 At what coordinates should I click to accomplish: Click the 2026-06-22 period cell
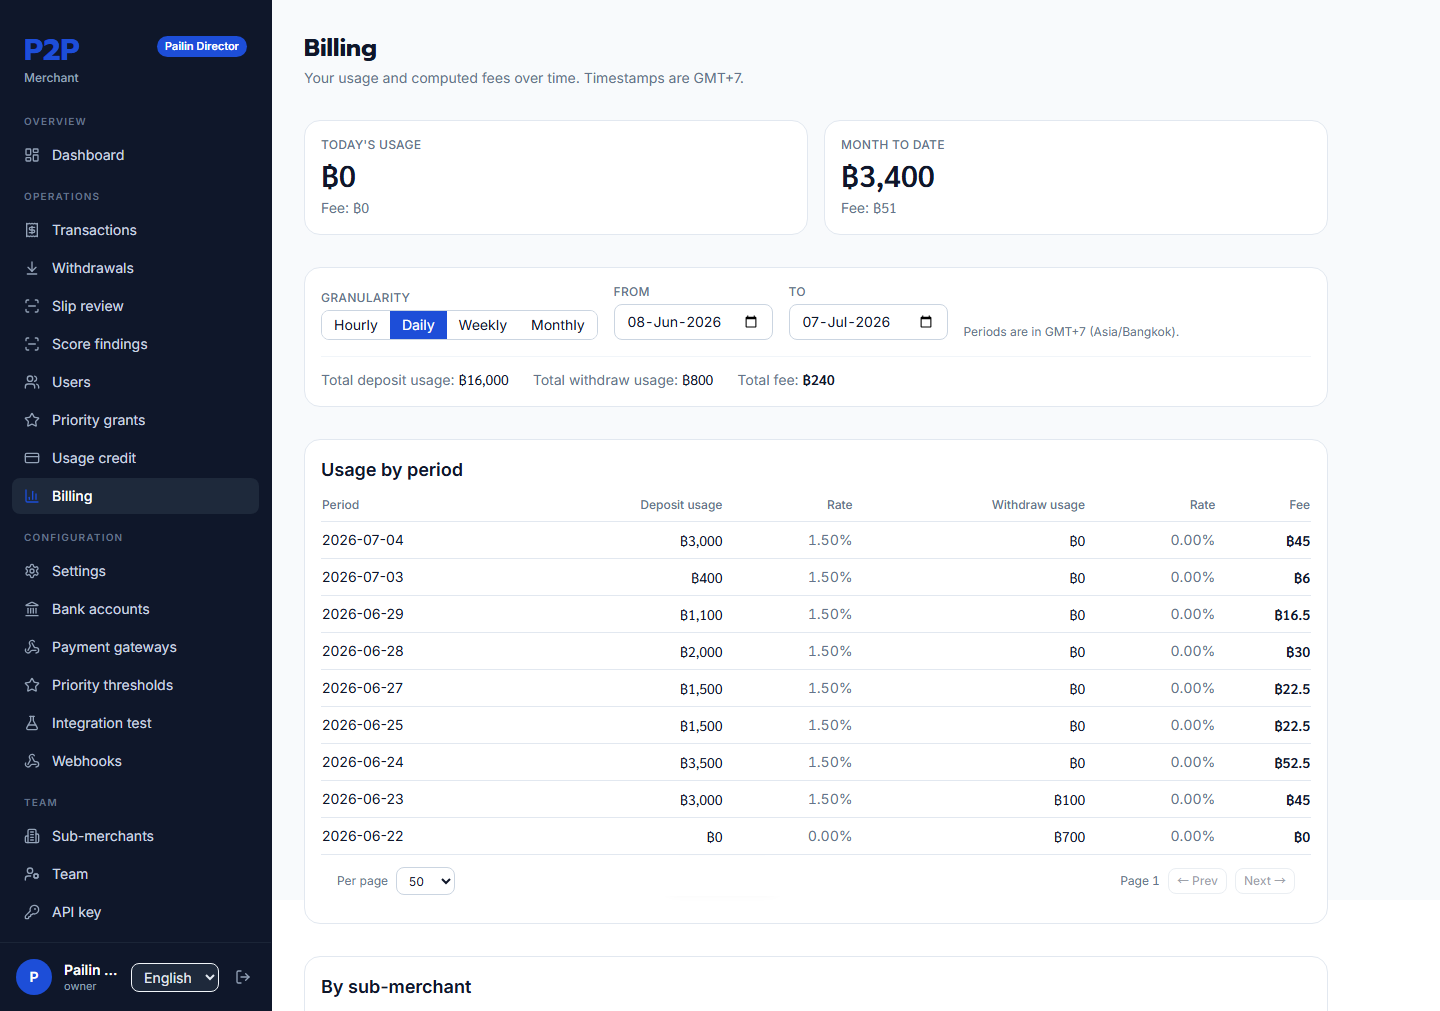pos(363,836)
